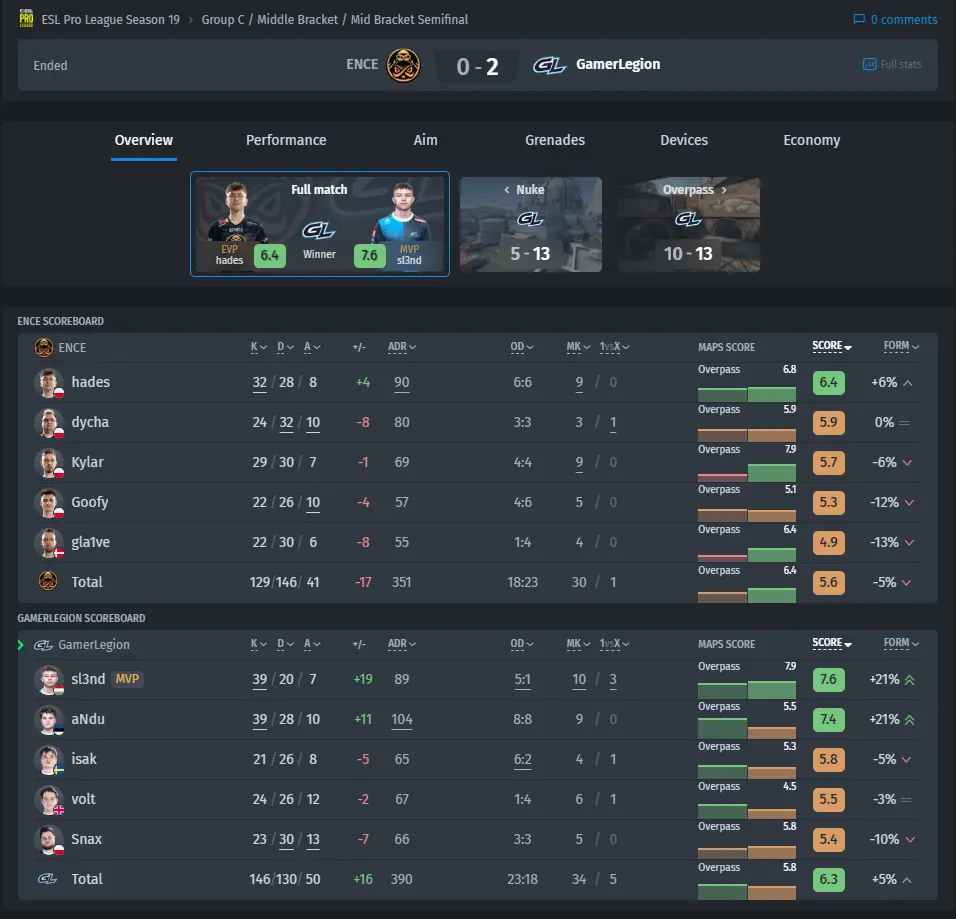Click sl3nd player avatar in scoreboard
Screen dimensions: 956x919
click(x=49, y=680)
